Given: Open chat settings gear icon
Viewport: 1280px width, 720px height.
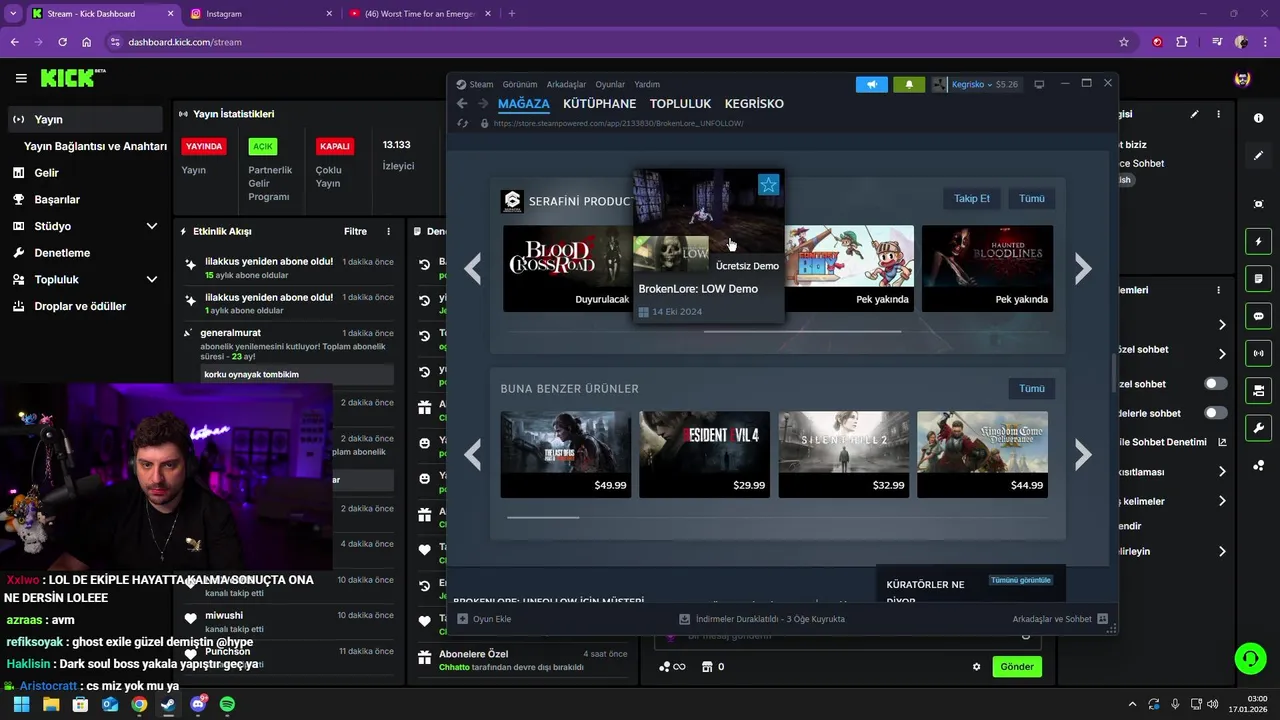Looking at the screenshot, I should (977, 667).
